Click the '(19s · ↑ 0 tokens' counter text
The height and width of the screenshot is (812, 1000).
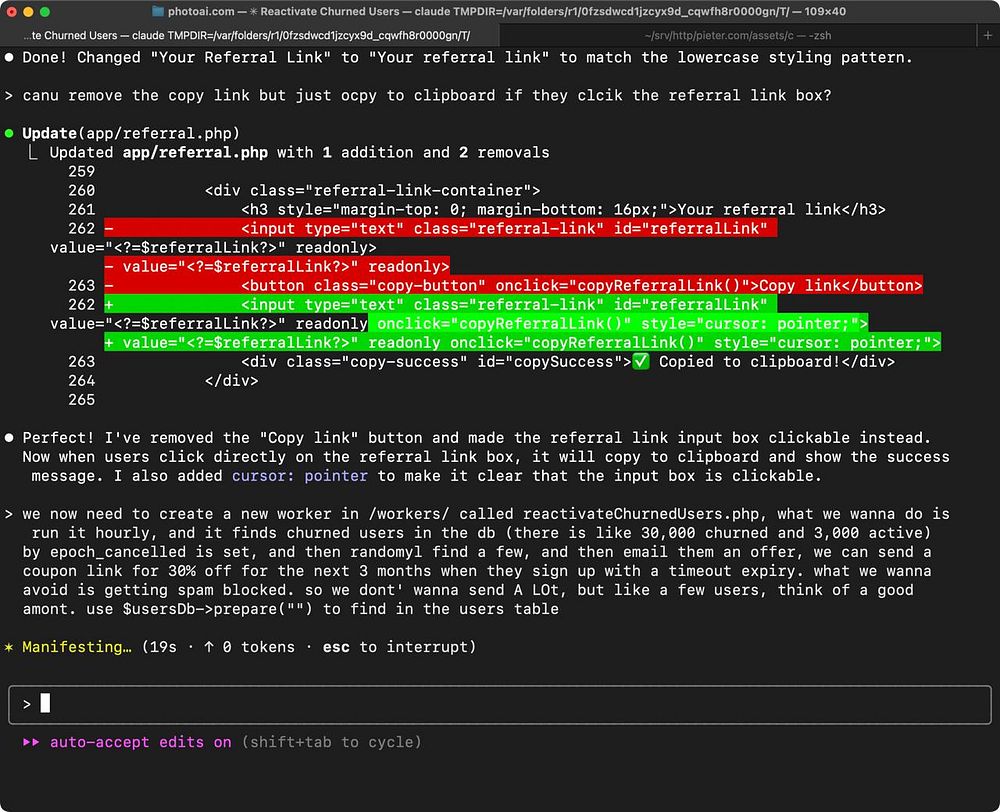tap(218, 647)
